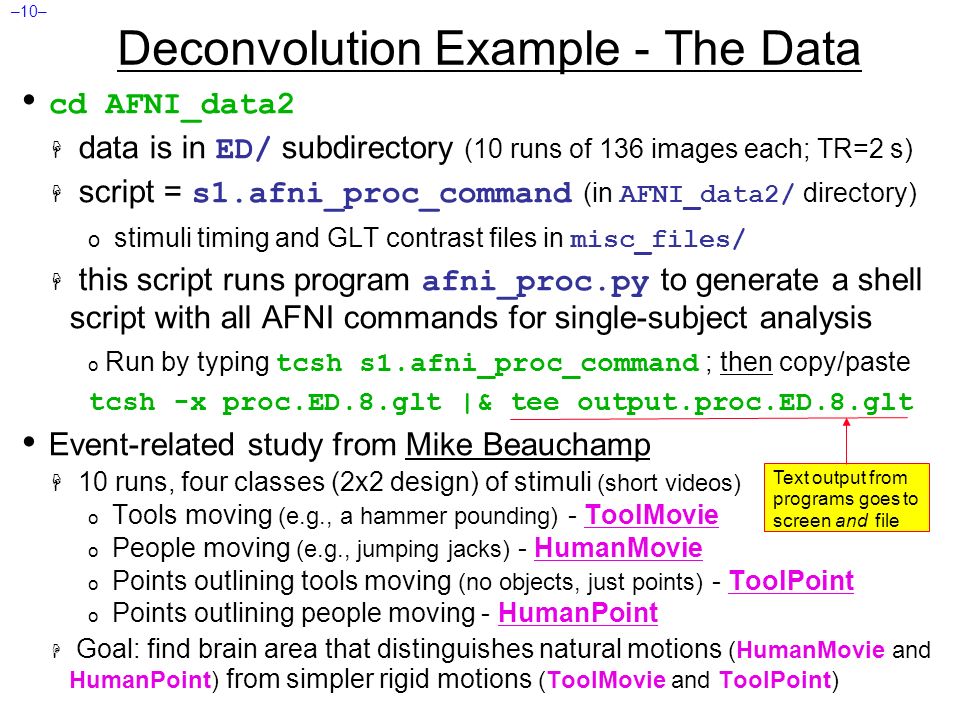This screenshot has width=960, height=720.
Task: Click 'Points outlining people moving' text
Action: click(x=294, y=613)
